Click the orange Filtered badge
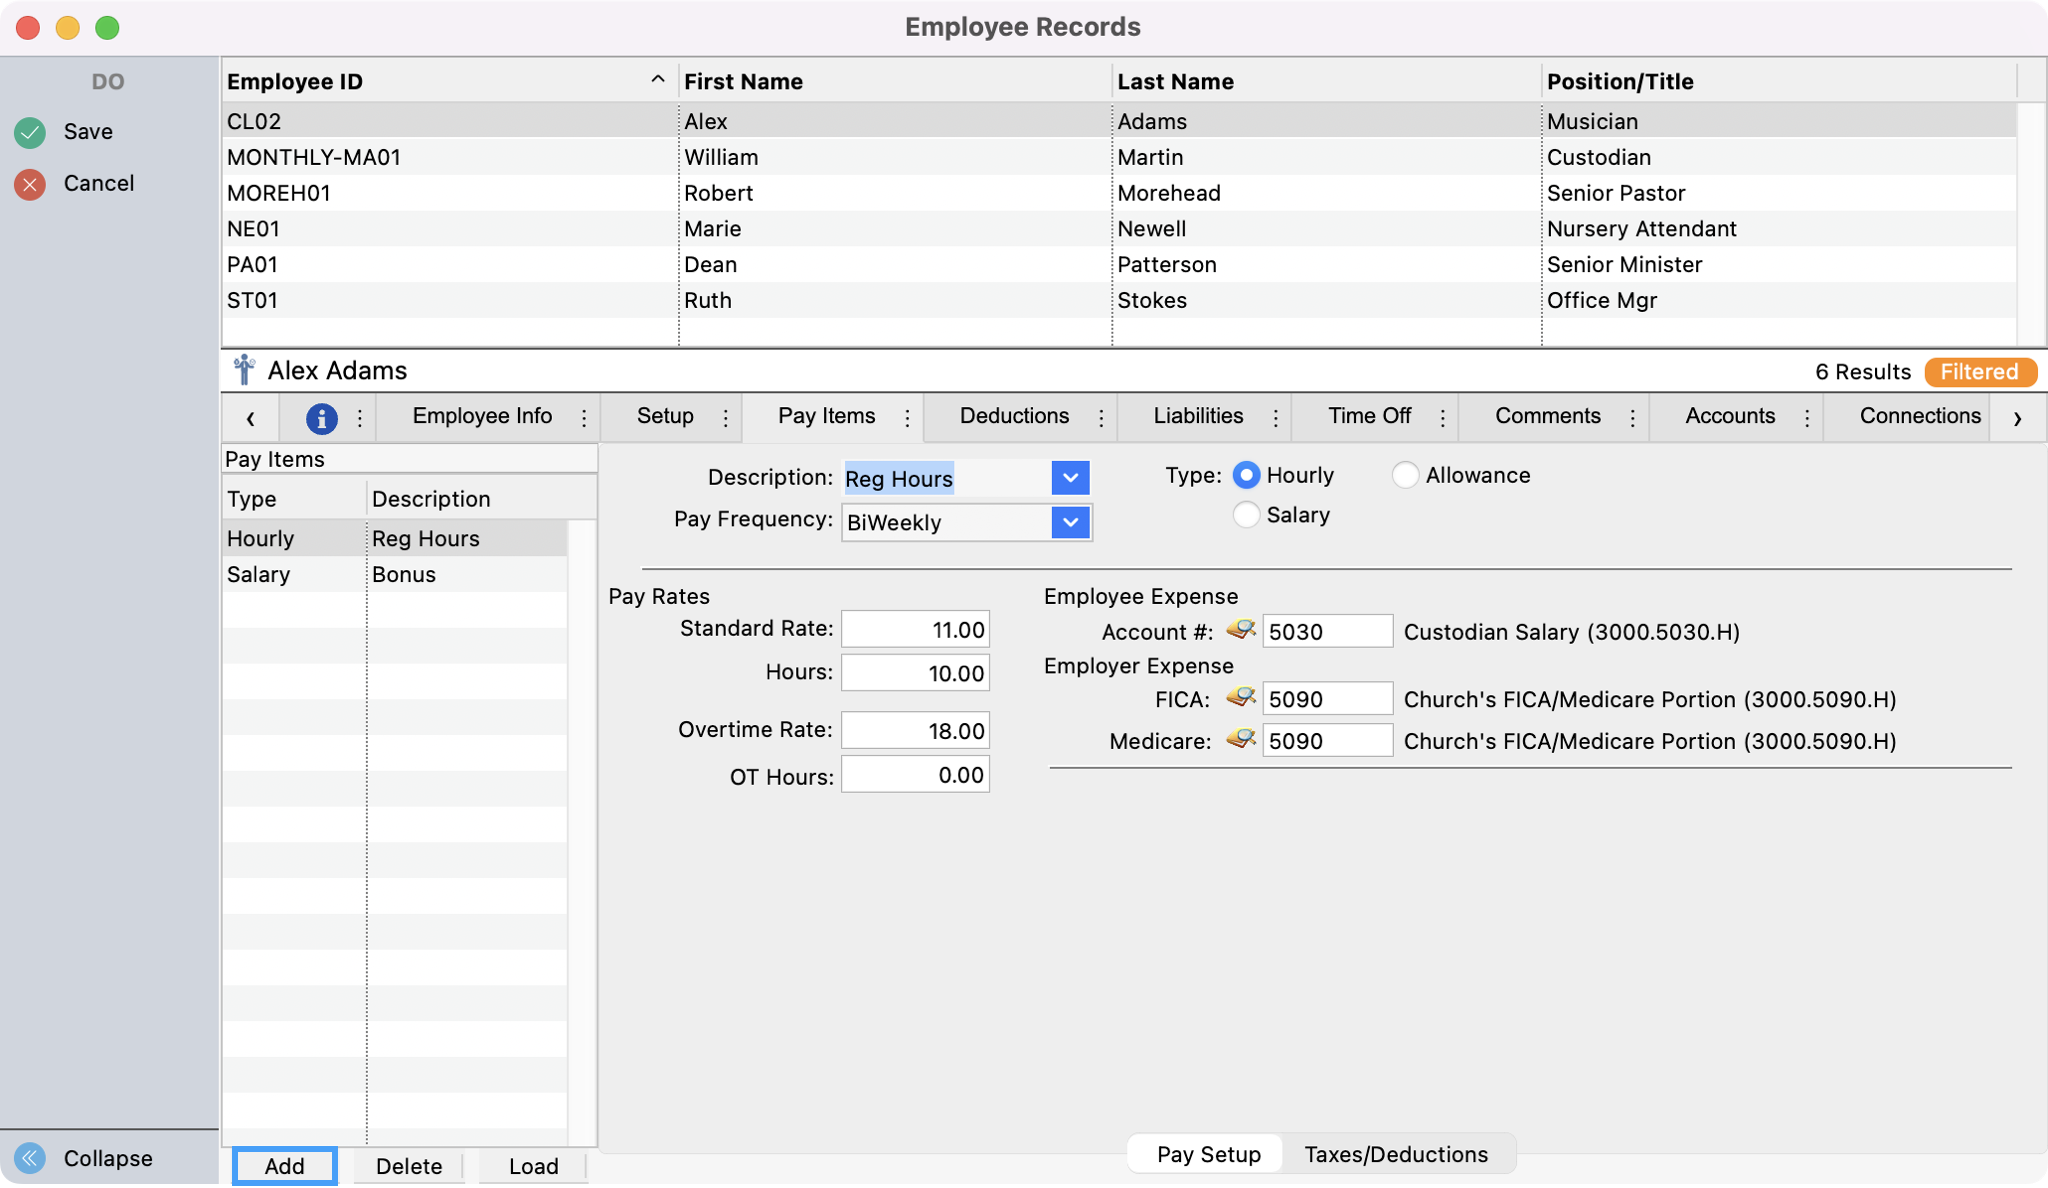Image resolution: width=2048 pixels, height=1188 pixels. click(1979, 372)
